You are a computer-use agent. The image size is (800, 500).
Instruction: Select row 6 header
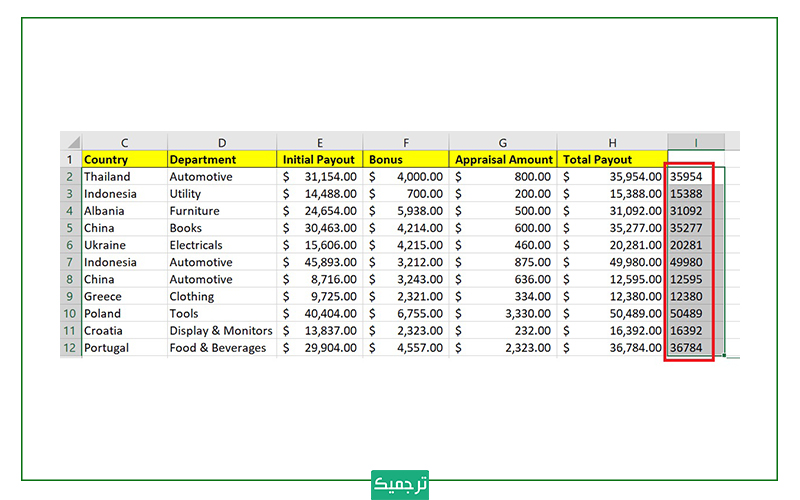pyautogui.click(x=70, y=245)
